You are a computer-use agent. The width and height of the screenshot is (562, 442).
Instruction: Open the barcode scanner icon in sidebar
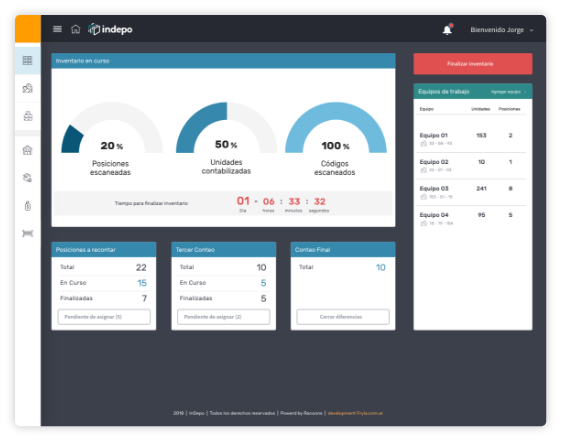pyautogui.click(x=28, y=234)
